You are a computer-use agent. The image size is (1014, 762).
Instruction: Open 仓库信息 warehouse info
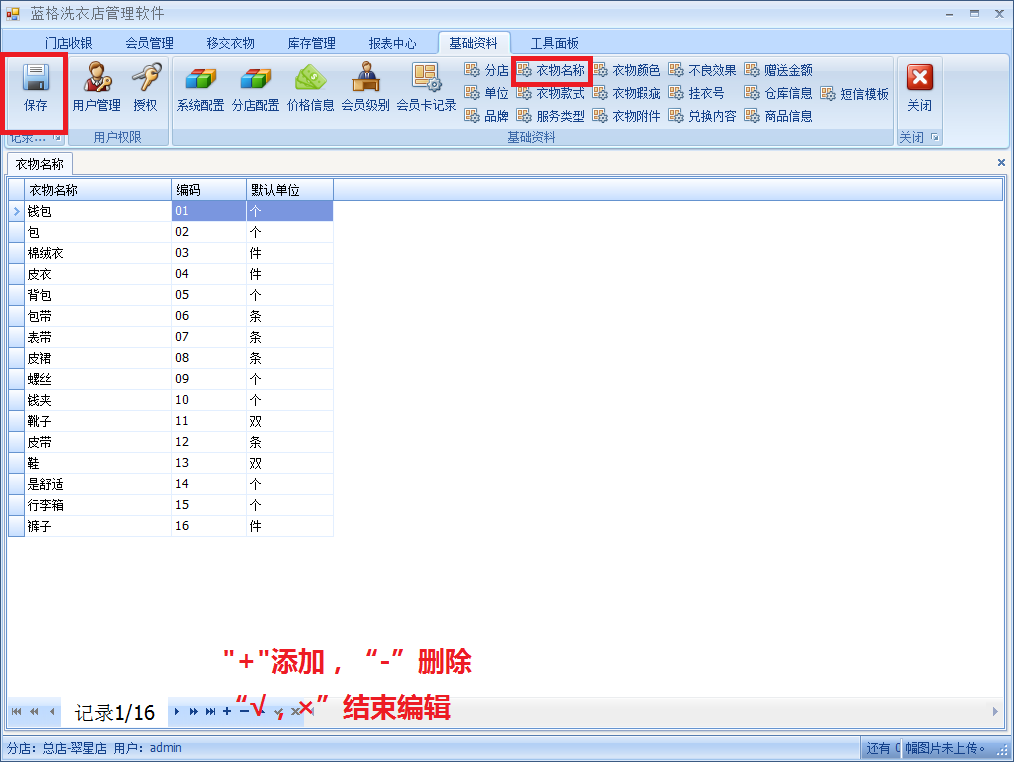[x=779, y=93]
